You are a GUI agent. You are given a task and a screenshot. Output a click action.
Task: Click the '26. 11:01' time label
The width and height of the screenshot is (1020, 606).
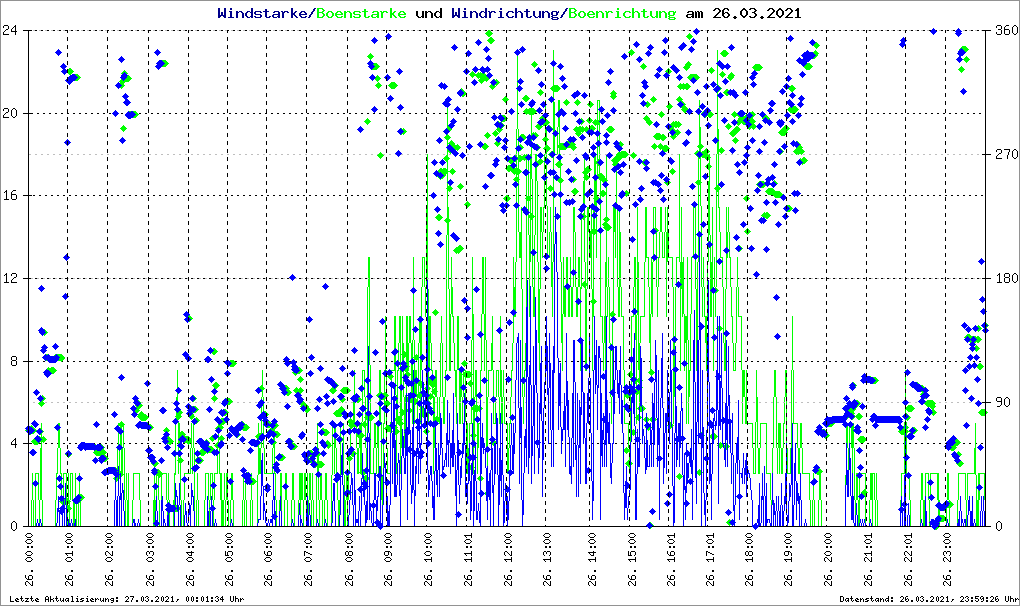[468, 560]
